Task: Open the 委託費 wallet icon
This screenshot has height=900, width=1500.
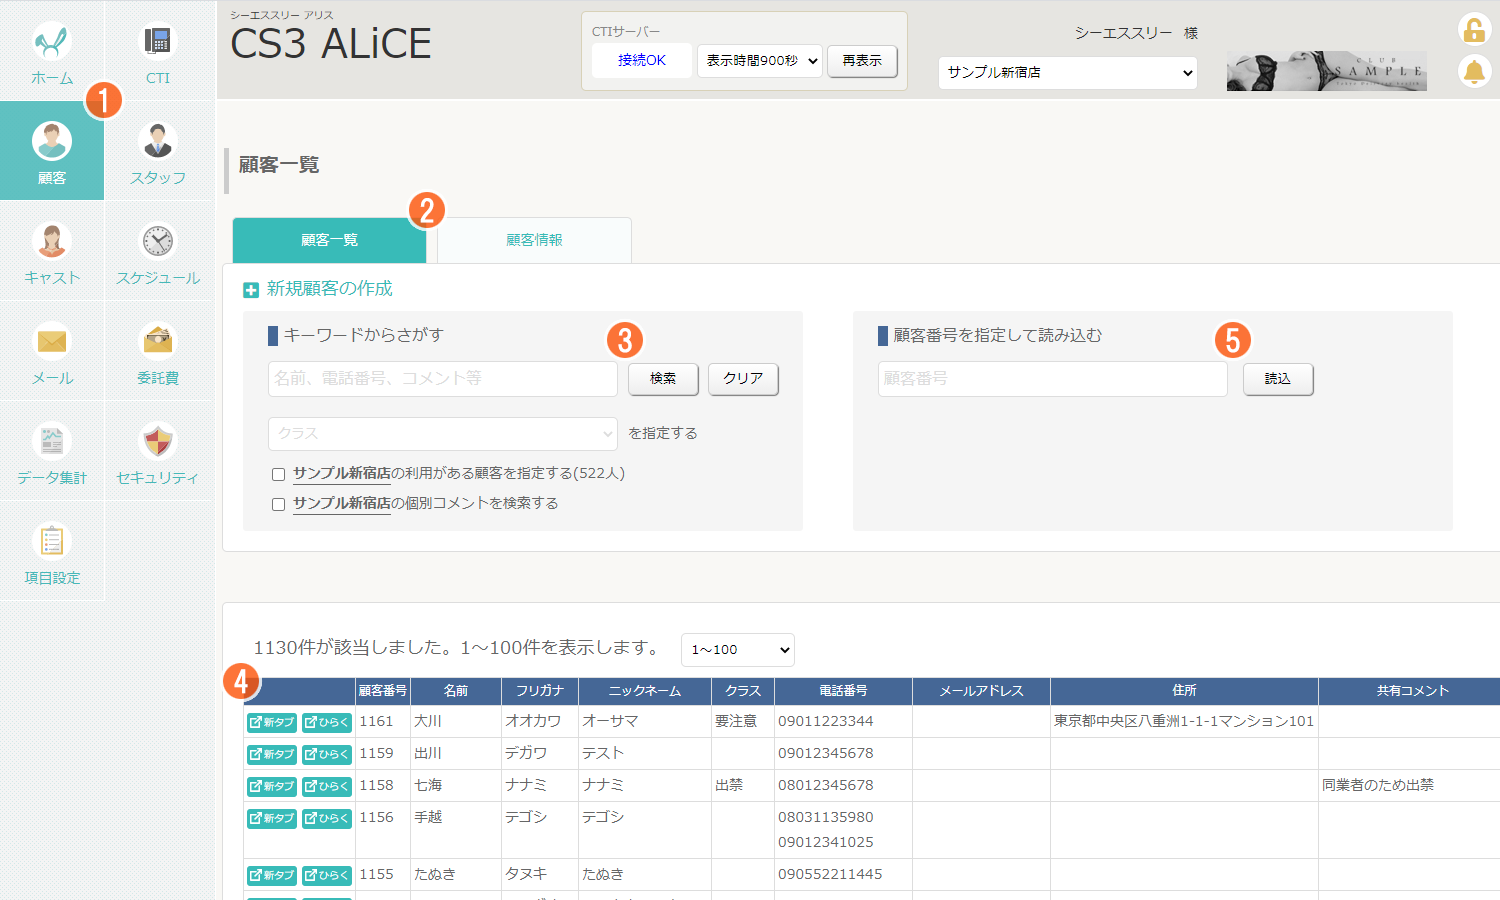Action: 158,342
